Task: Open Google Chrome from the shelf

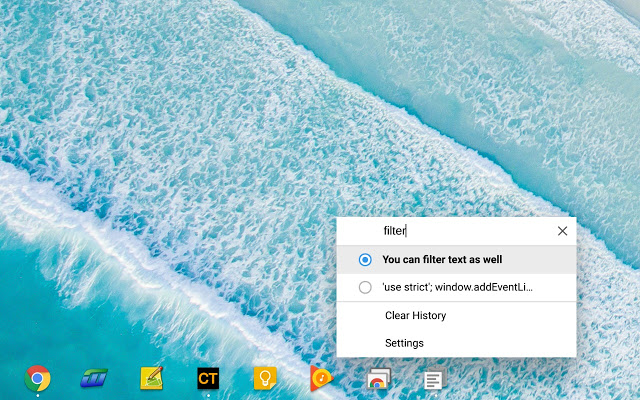Action: [37, 378]
